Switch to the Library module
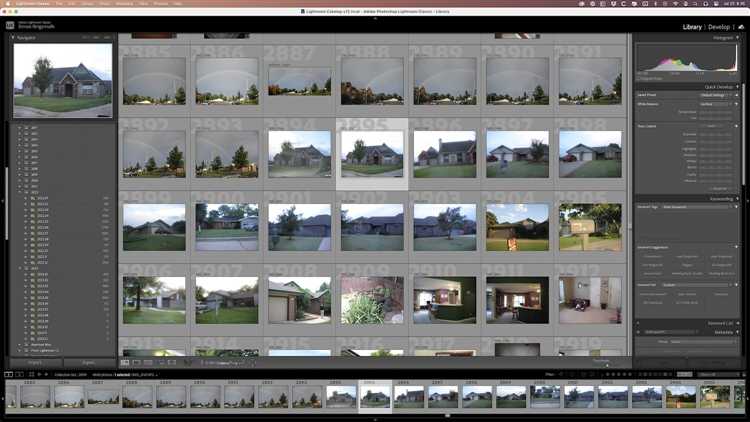 692,27
